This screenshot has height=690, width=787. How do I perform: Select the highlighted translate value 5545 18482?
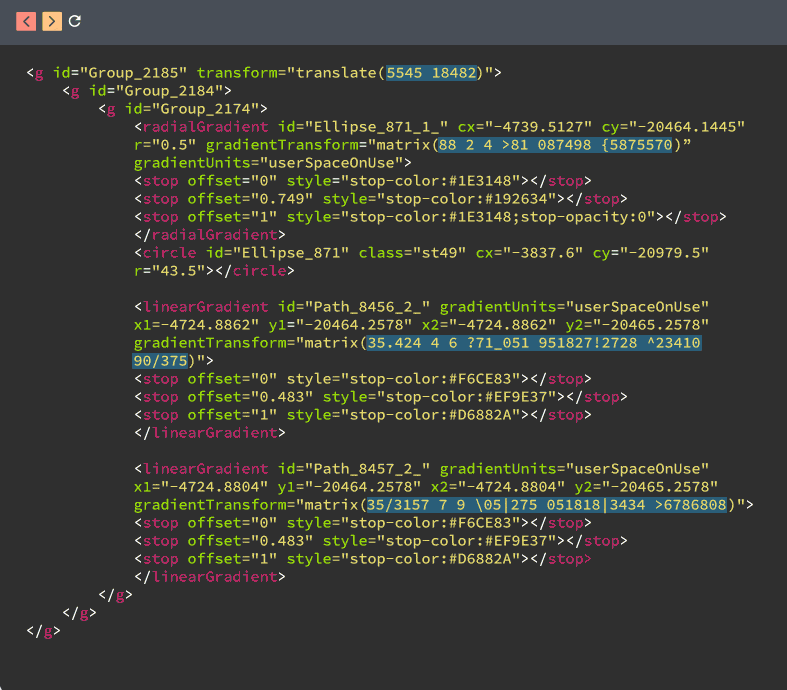433,73
